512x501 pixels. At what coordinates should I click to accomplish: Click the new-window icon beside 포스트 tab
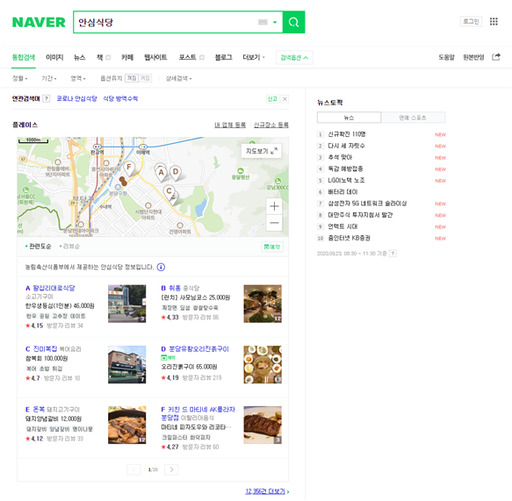(202, 58)
